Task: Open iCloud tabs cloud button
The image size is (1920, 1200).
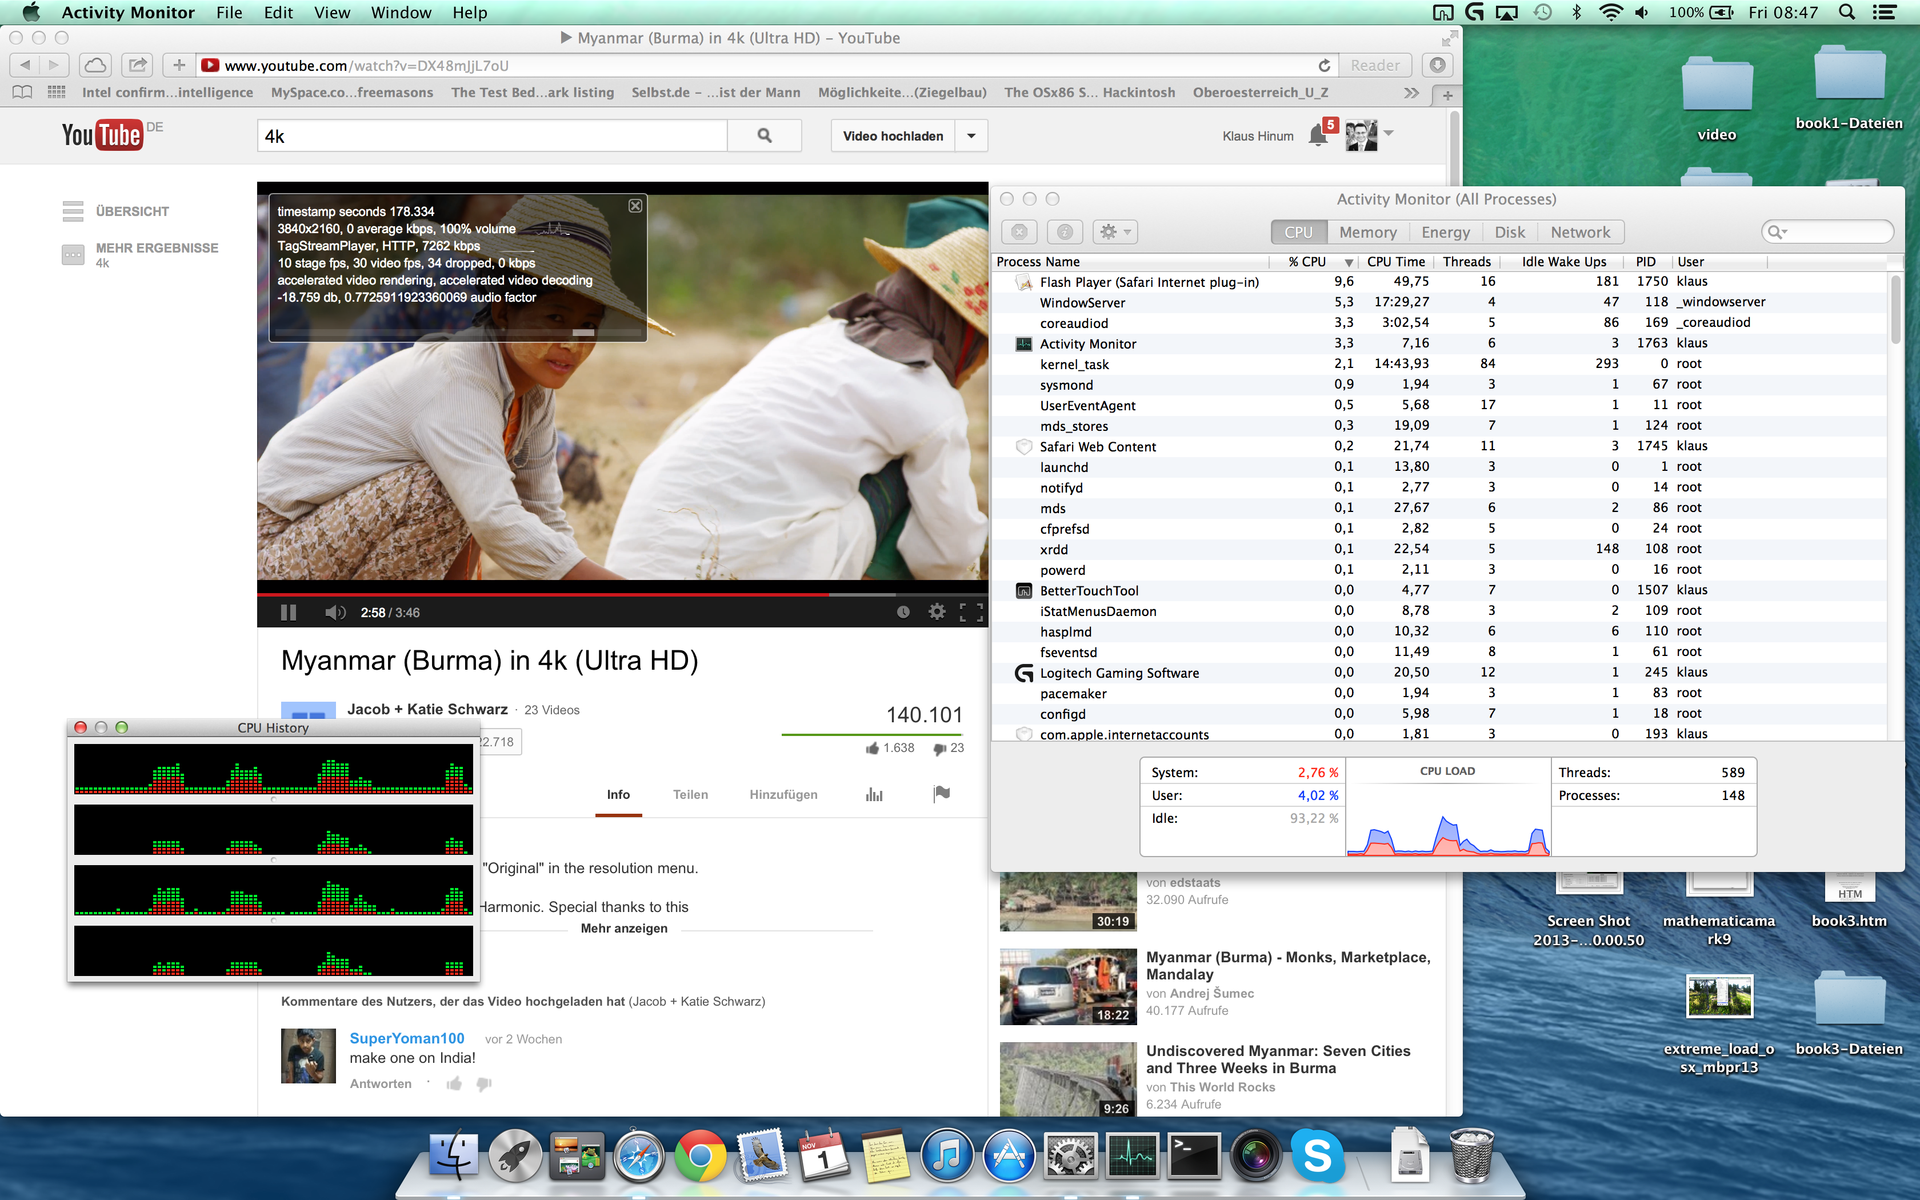Action: 95,65
